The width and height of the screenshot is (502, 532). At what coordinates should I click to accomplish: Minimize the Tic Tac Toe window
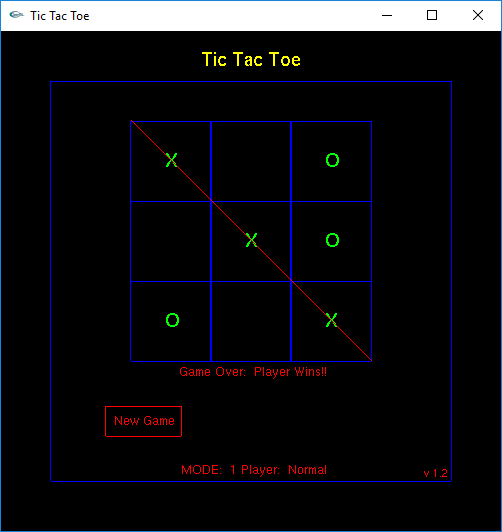(x=387, y=15)
